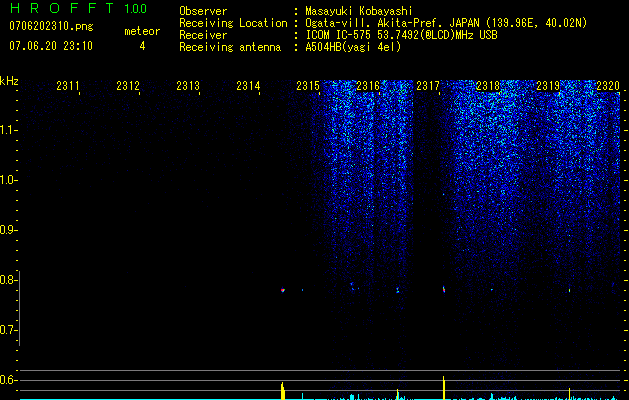The width and height of the screenshot is (629, 400).
Task: Click the tallest yellow intensity spike after 2317
Action: [444, 388]
